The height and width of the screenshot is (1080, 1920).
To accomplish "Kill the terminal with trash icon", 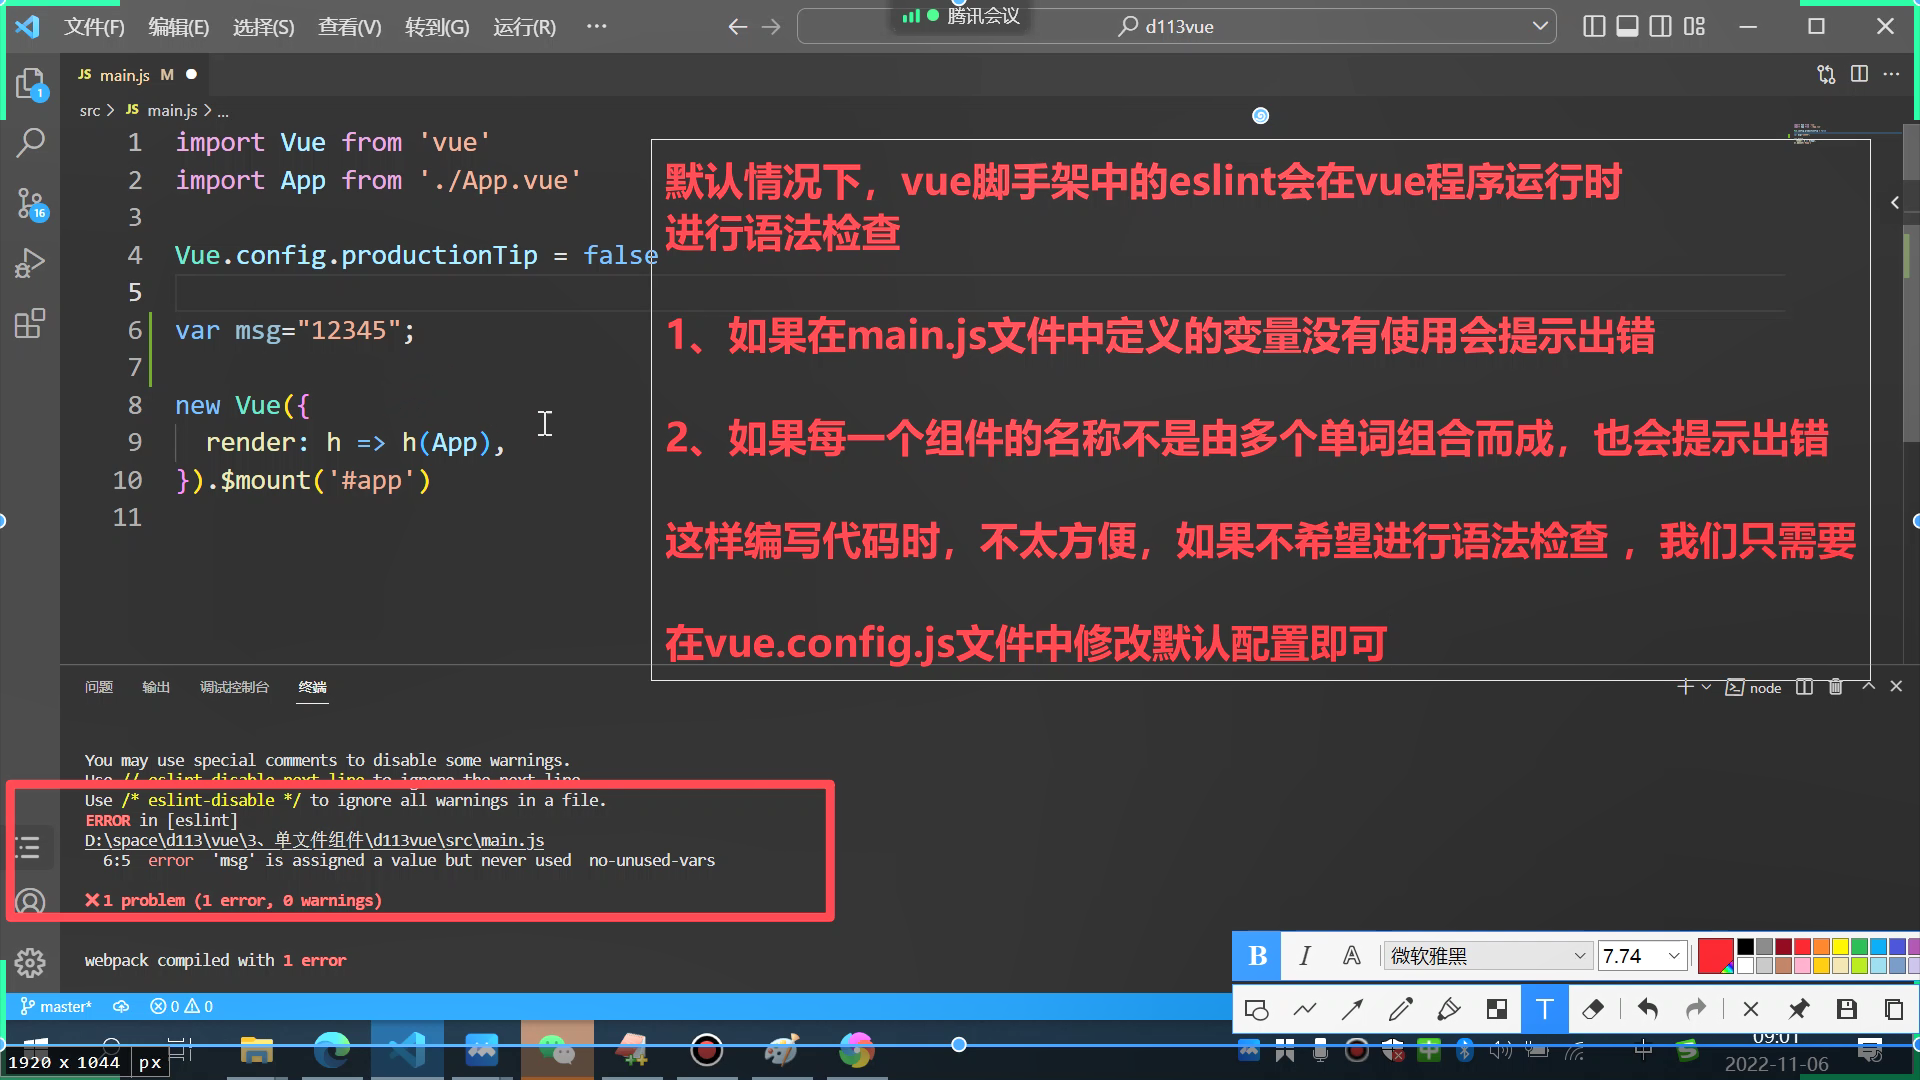I will (x=1836, y=687).
